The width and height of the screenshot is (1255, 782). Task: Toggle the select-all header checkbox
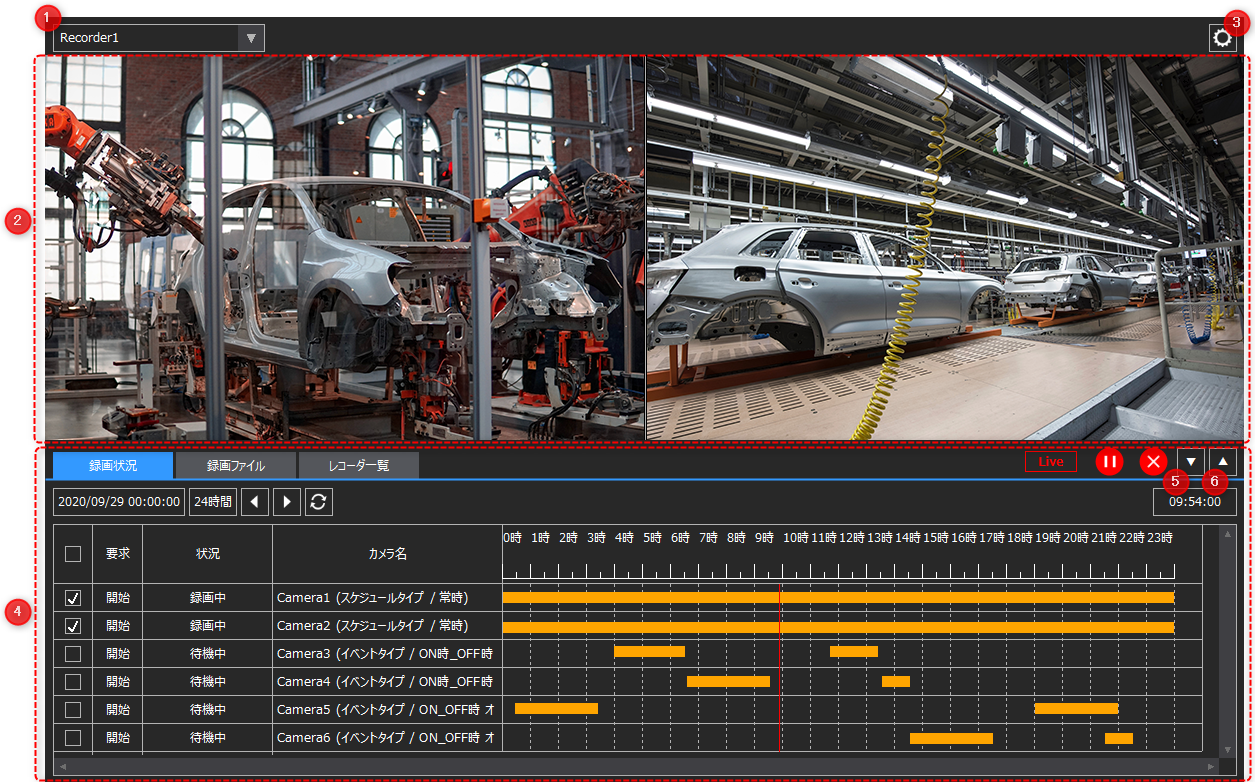click(x=73, y=554)
